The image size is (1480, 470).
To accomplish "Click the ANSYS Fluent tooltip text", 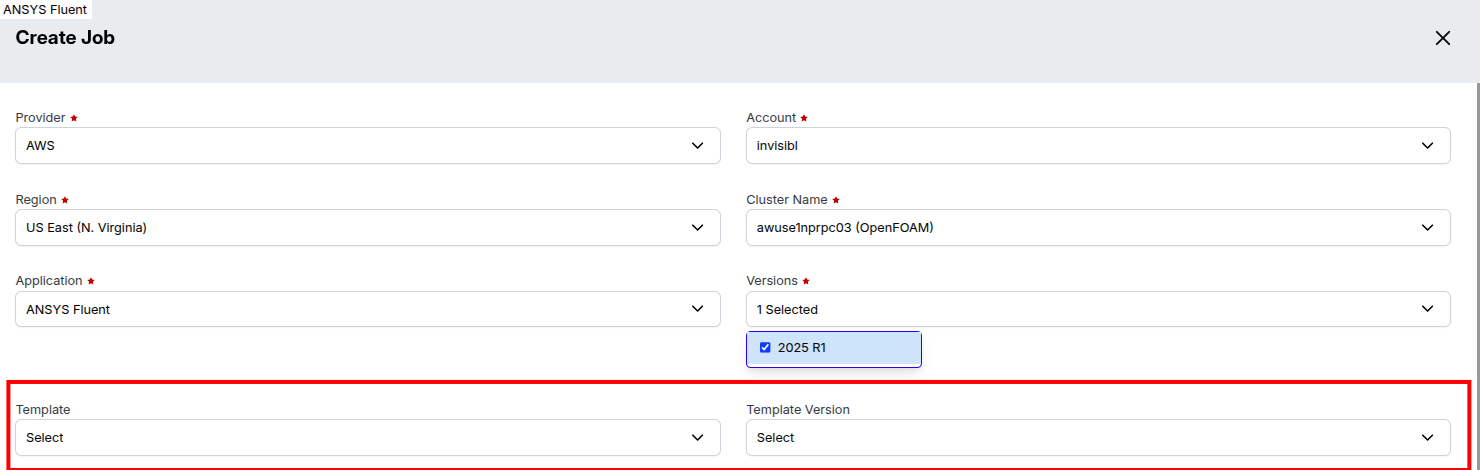I will [x=46, y=9].
